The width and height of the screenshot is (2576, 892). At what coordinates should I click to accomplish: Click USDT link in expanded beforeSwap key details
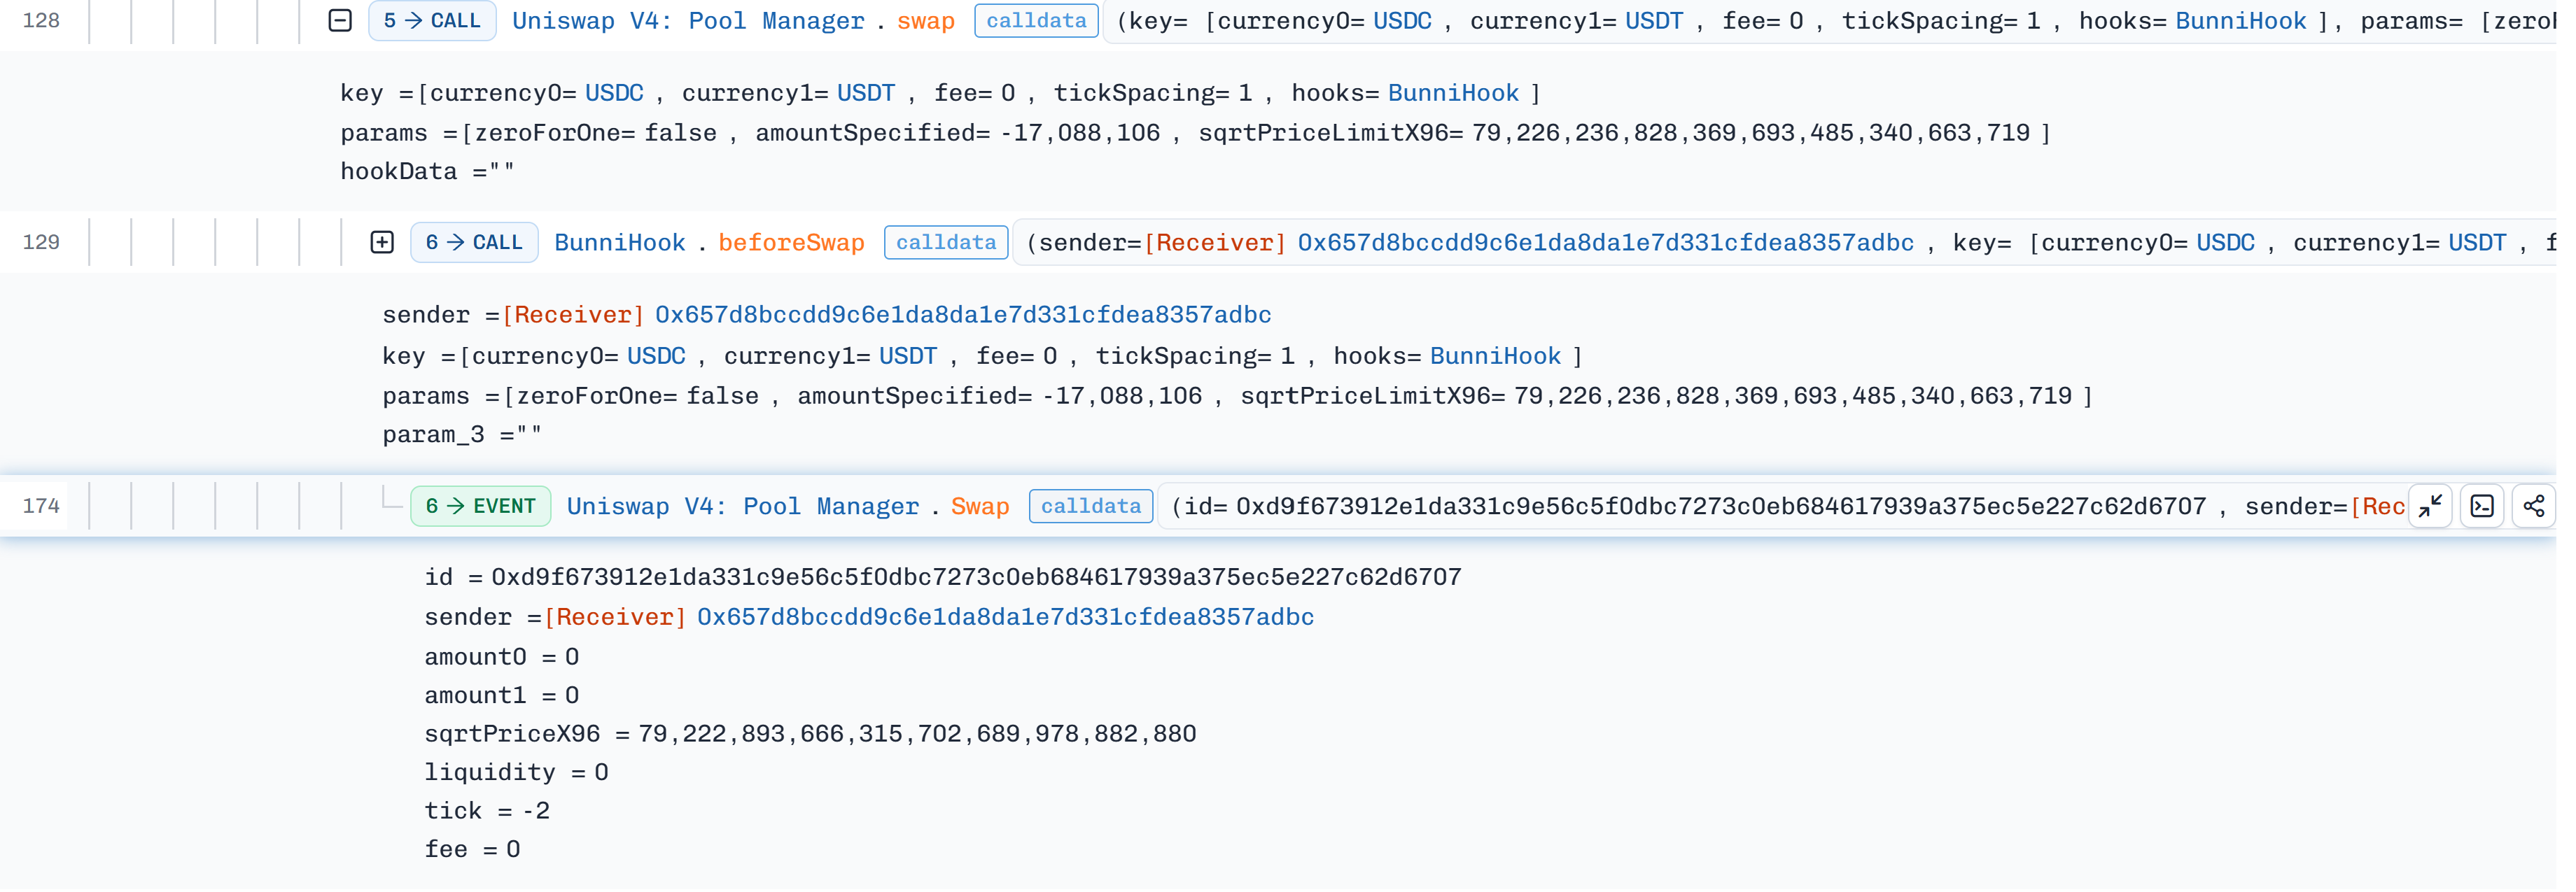tap(908, 356)
